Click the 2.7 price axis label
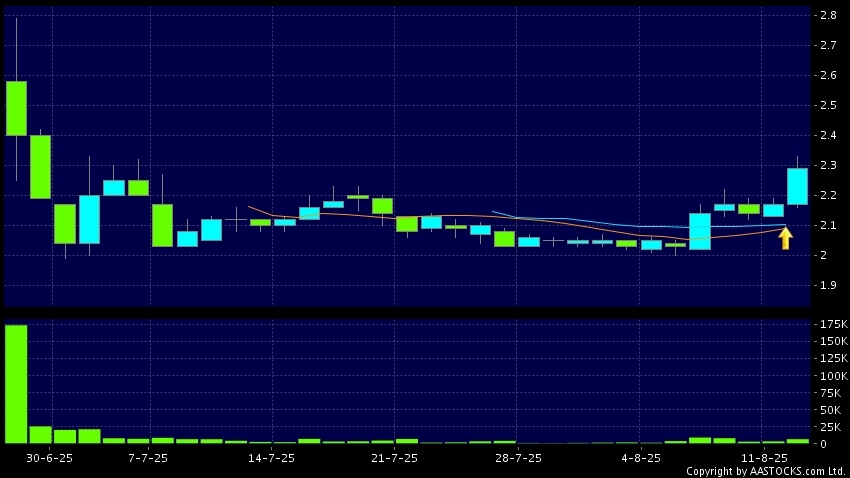Image resolution: width=850 pixels, height=478 pixels. 828,45
